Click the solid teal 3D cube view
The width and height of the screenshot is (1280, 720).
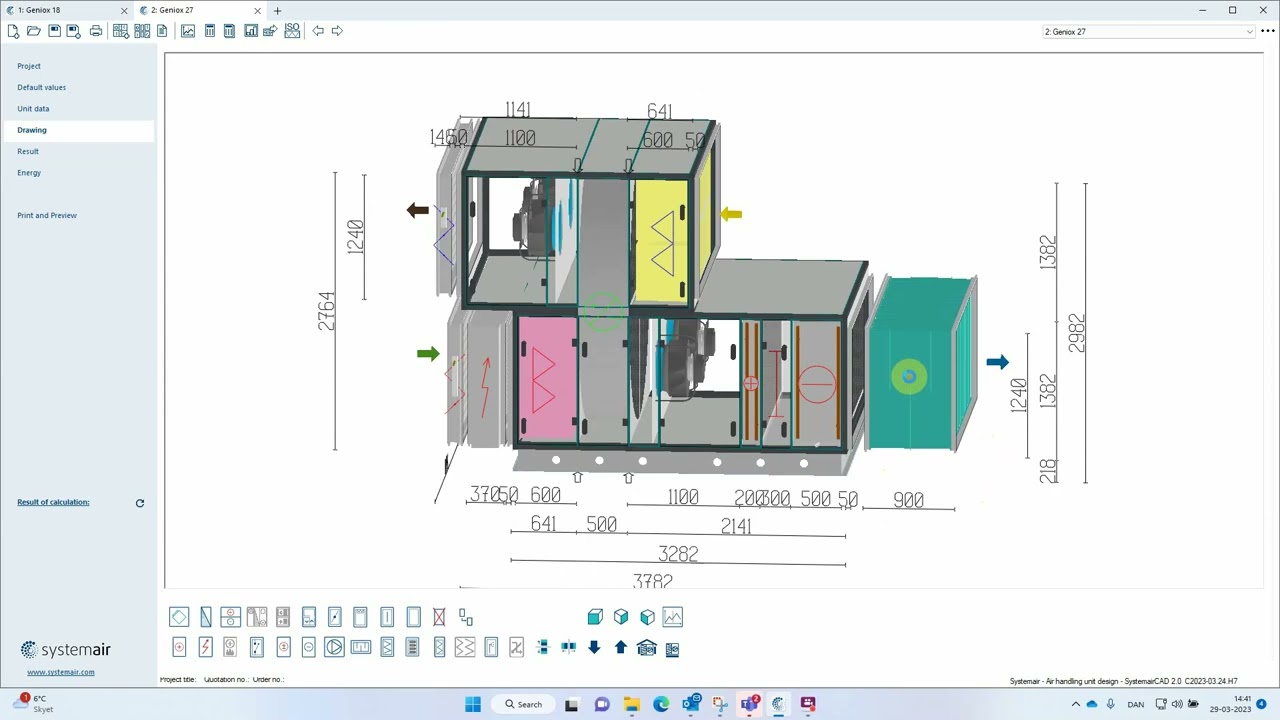tap(595, 617)
